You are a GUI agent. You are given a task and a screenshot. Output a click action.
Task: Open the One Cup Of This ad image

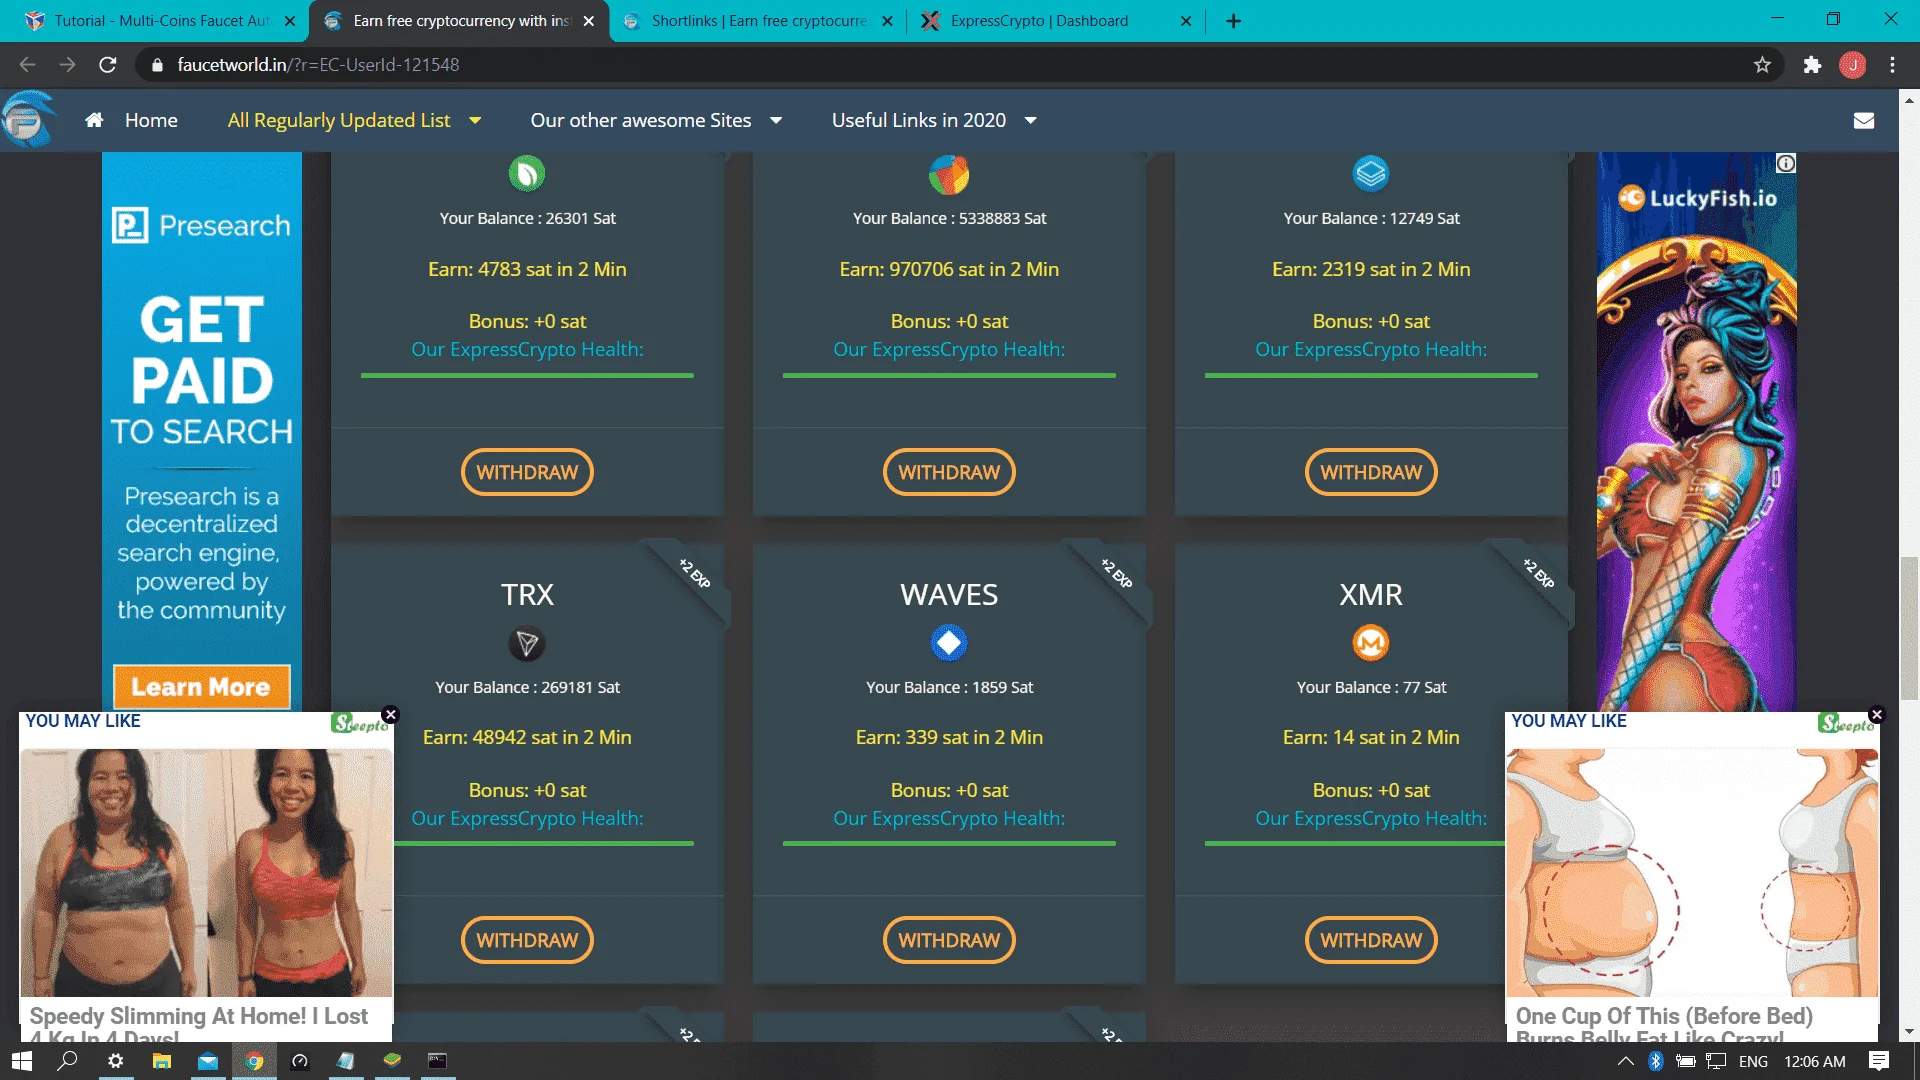pos(1692,873)
